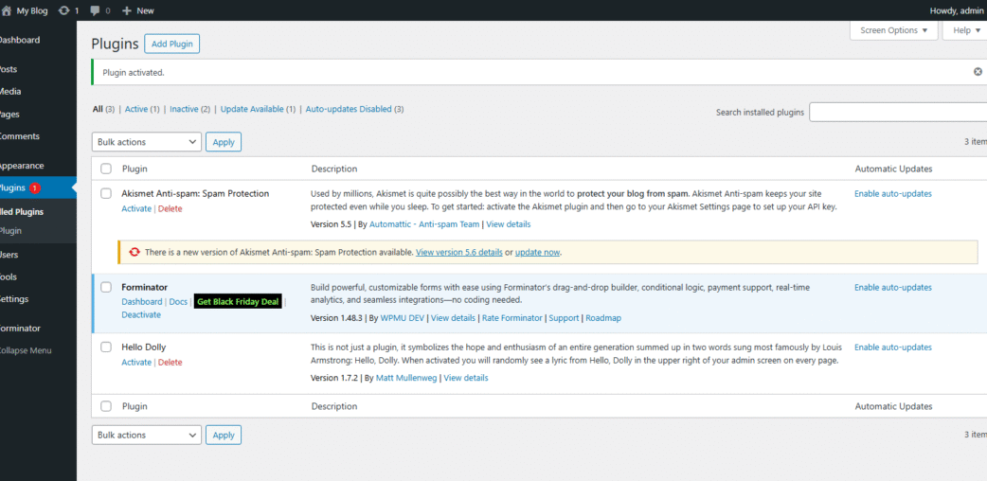Viewport: 987px width, 481px height.
Task: Open the top Bulk actions dropdown
Action: (147, 142)
